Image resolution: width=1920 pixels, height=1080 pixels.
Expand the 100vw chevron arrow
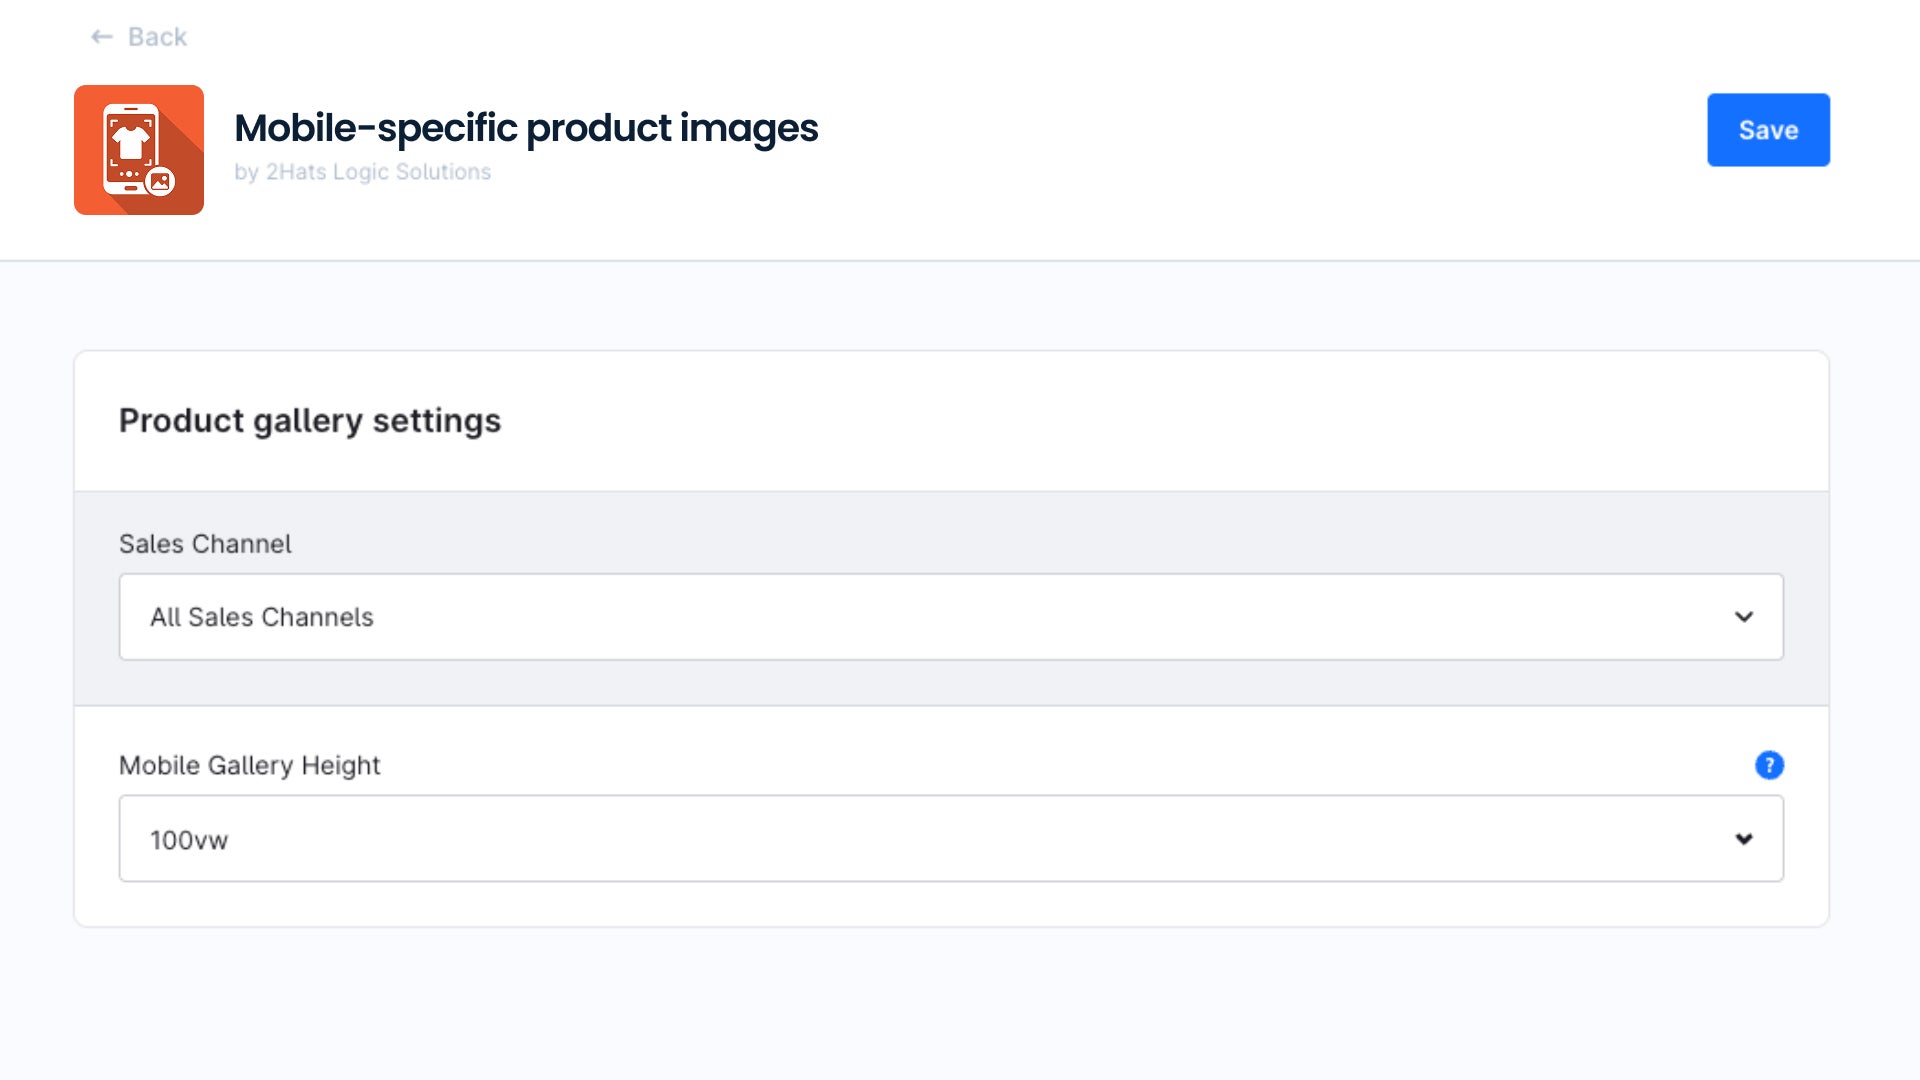point(1744,839)
